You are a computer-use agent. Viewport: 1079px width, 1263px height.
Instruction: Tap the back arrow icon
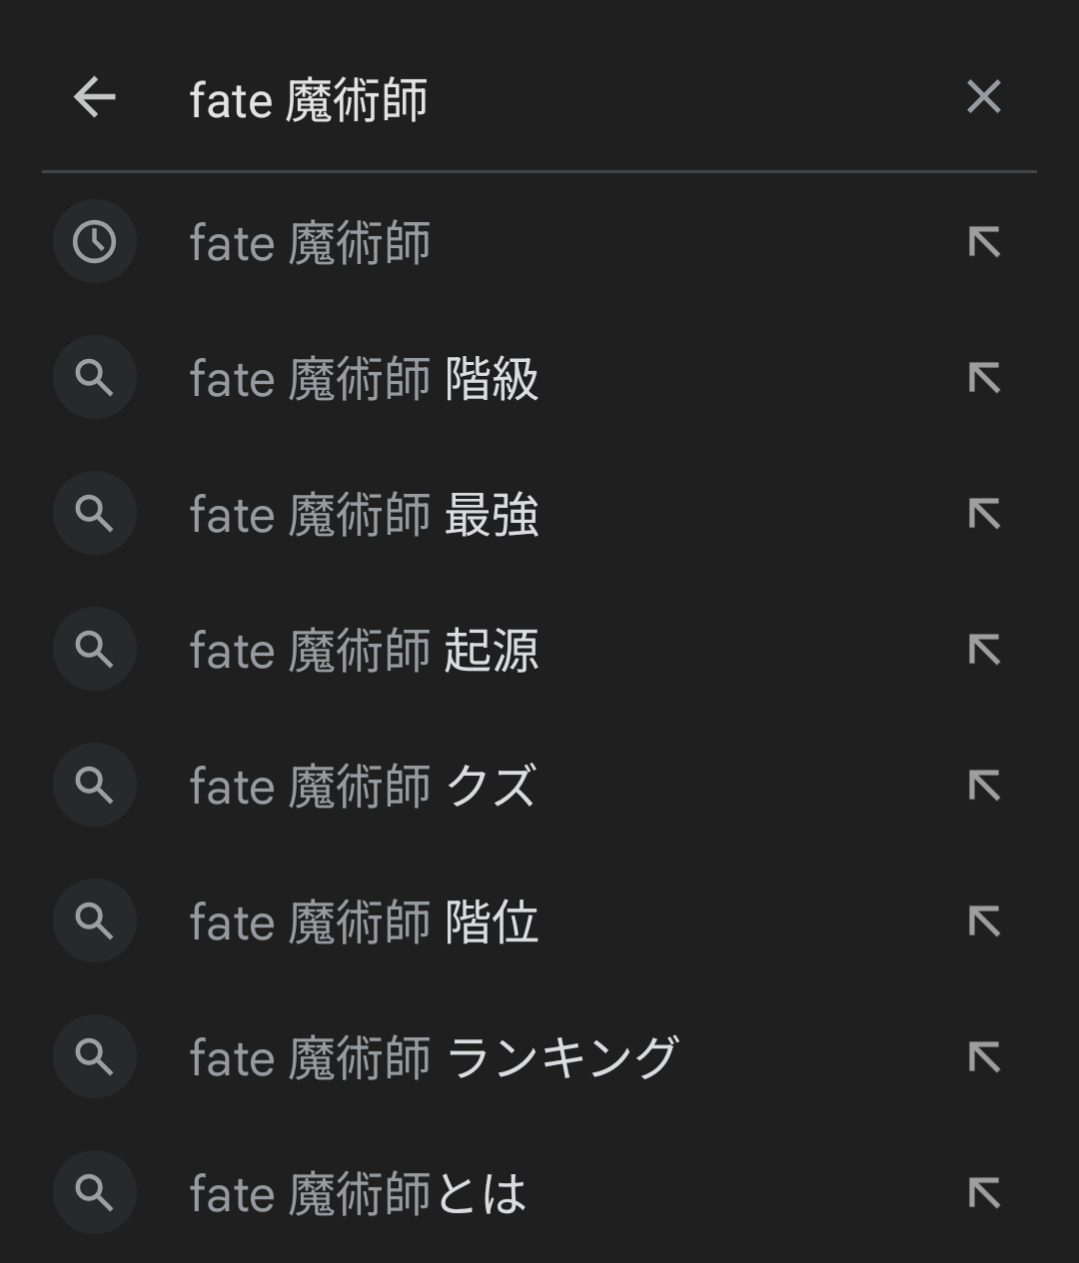click(x=95, y=98)
